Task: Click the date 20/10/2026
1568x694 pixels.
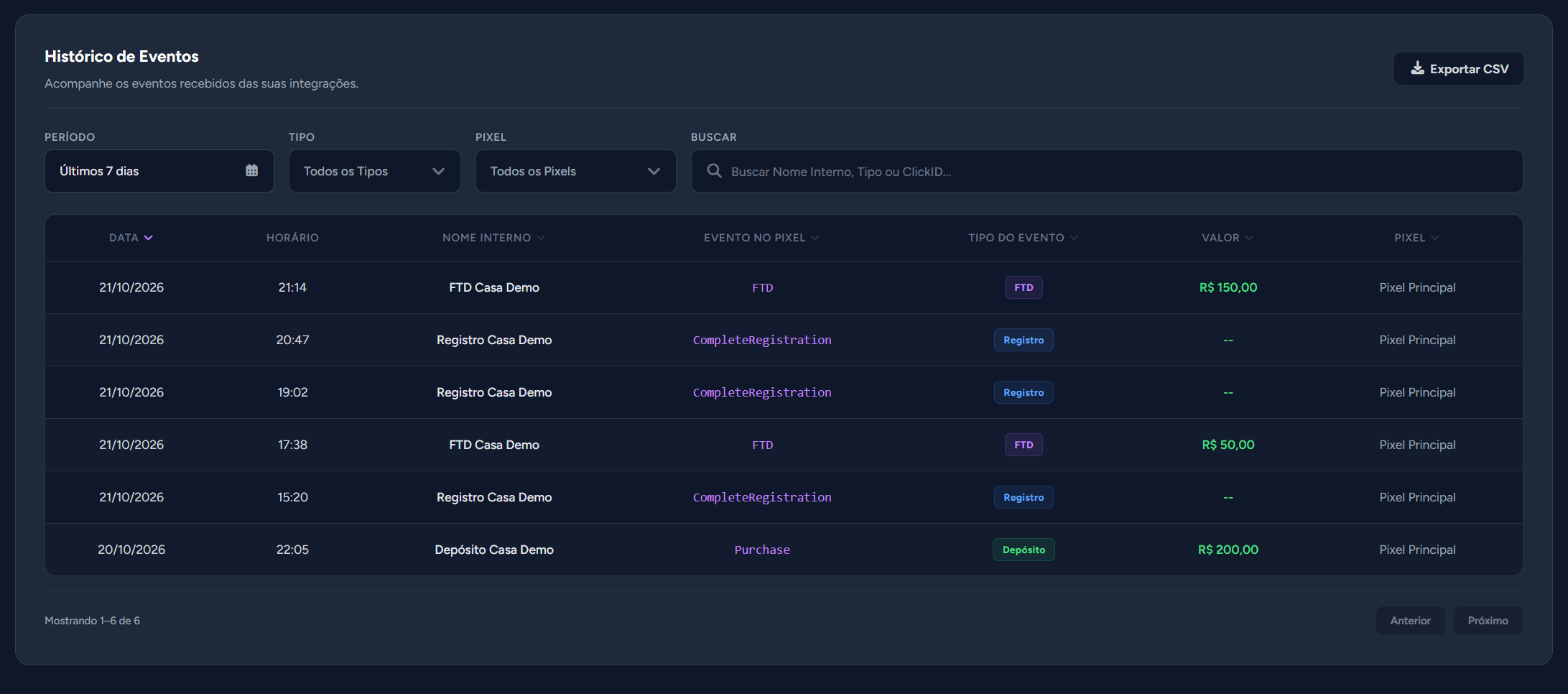Action: tap(131, 550)
